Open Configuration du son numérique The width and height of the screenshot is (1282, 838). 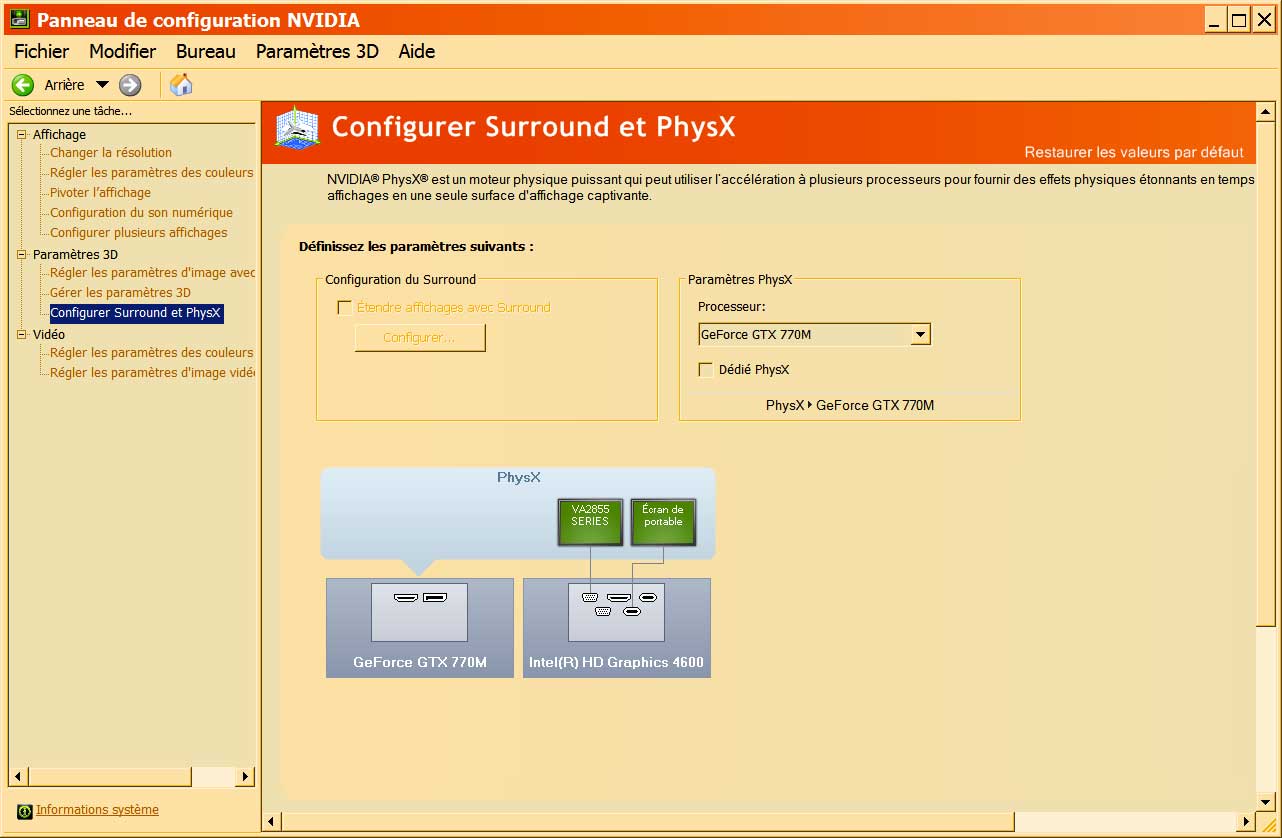(142, 213)
